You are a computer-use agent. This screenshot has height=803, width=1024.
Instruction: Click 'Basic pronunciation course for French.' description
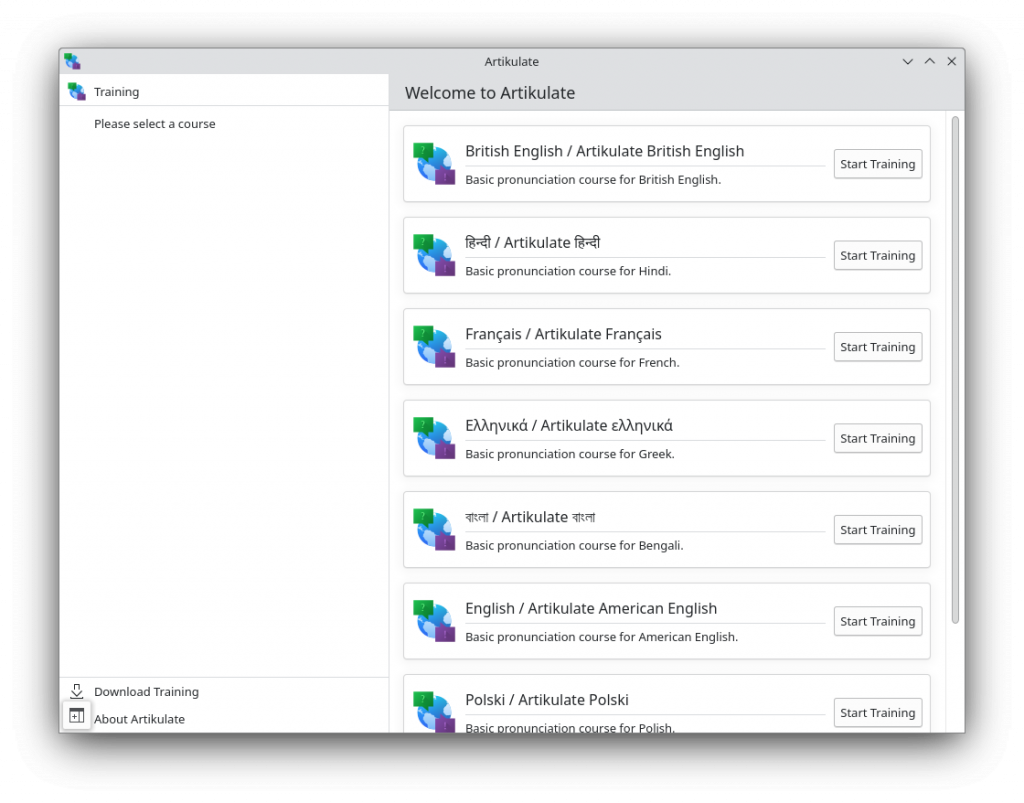coord(572,362)
